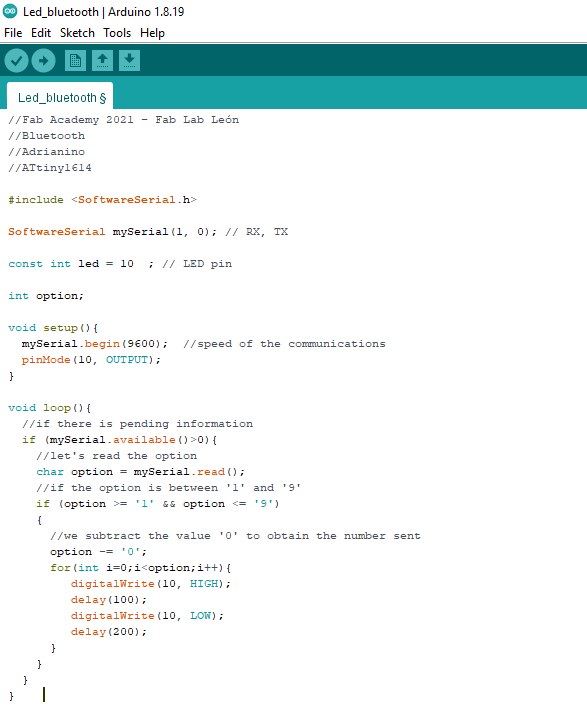The width and height of the screenshot is (587, 722).
Task: Open the Tools menu
Action: (x=117, y=33)
